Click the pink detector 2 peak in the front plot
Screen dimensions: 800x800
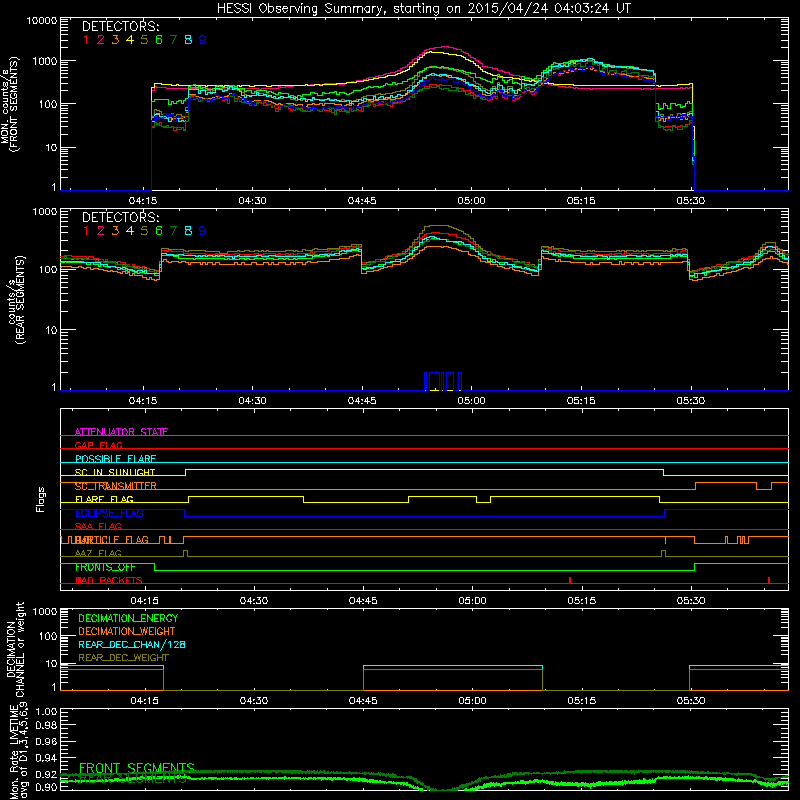445,47
